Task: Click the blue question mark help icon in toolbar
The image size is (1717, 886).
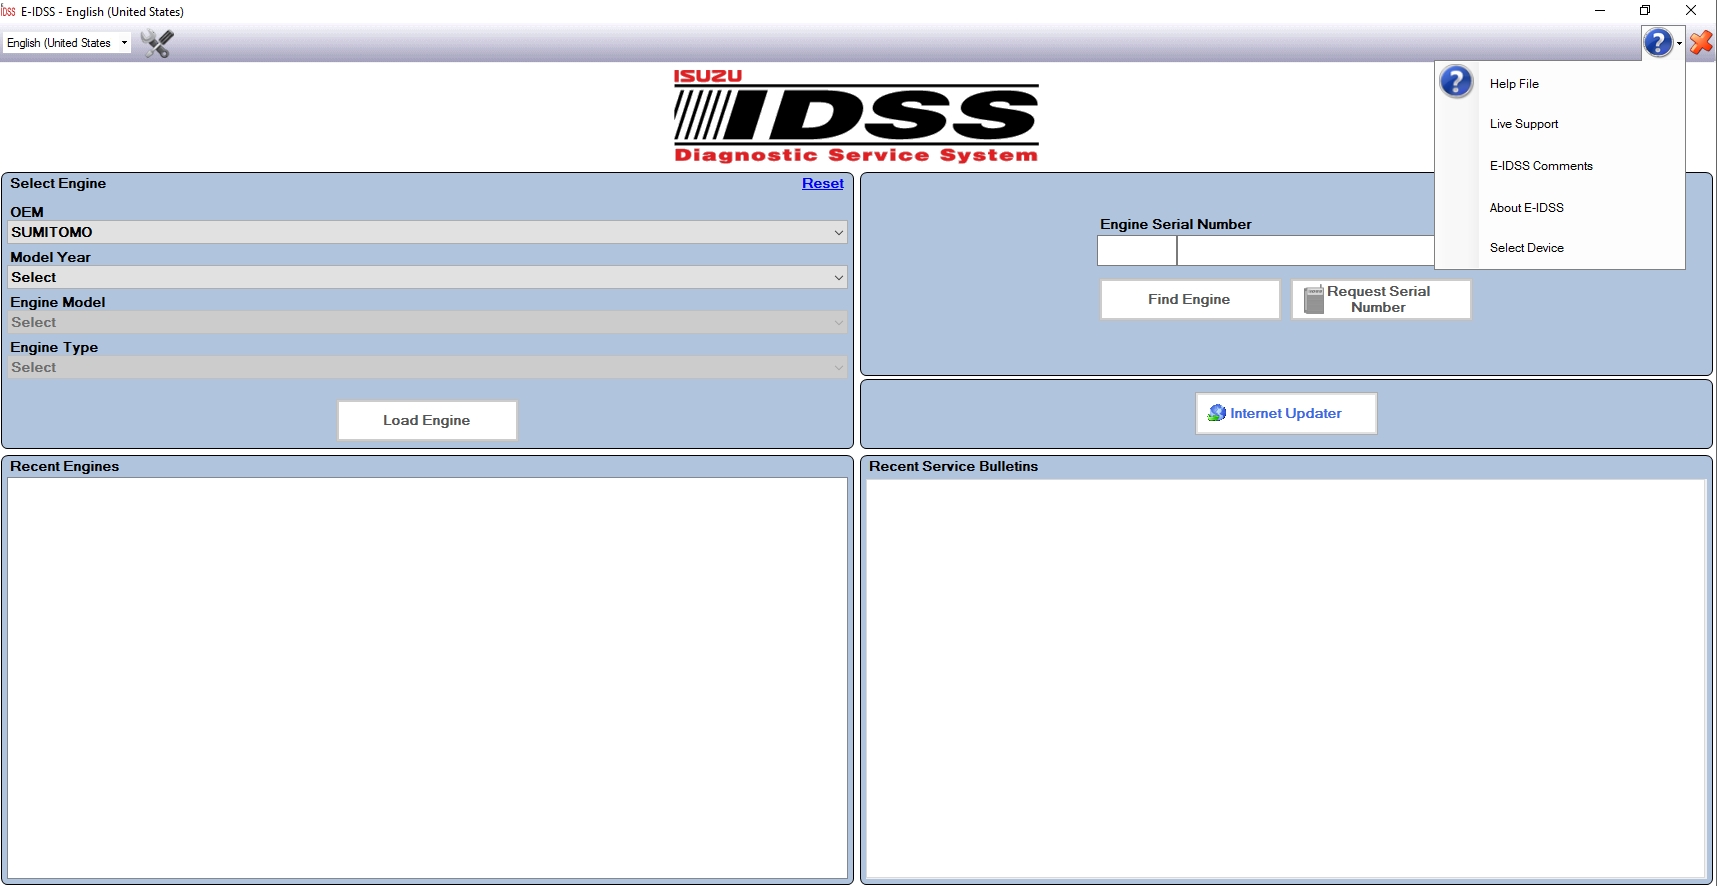Action: click(1657, 43)
